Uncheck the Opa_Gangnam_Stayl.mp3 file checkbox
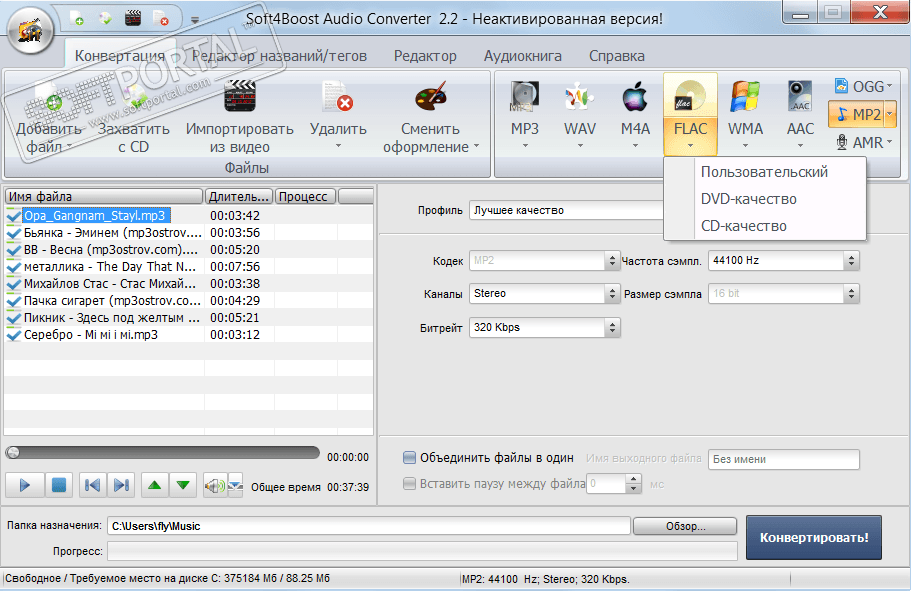The height and width of the screenshot is (591, 911). pos(13,216)
